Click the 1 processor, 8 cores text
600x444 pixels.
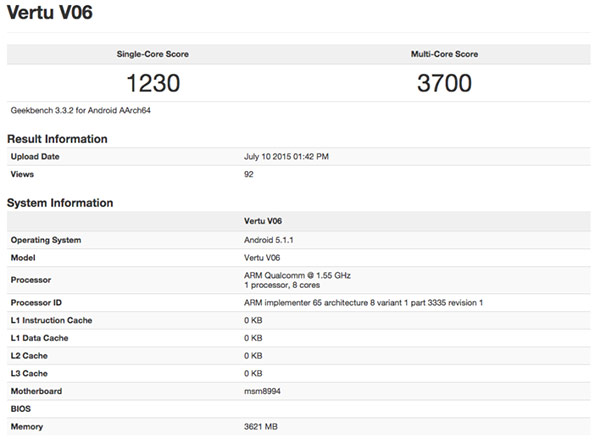point(282,285)
